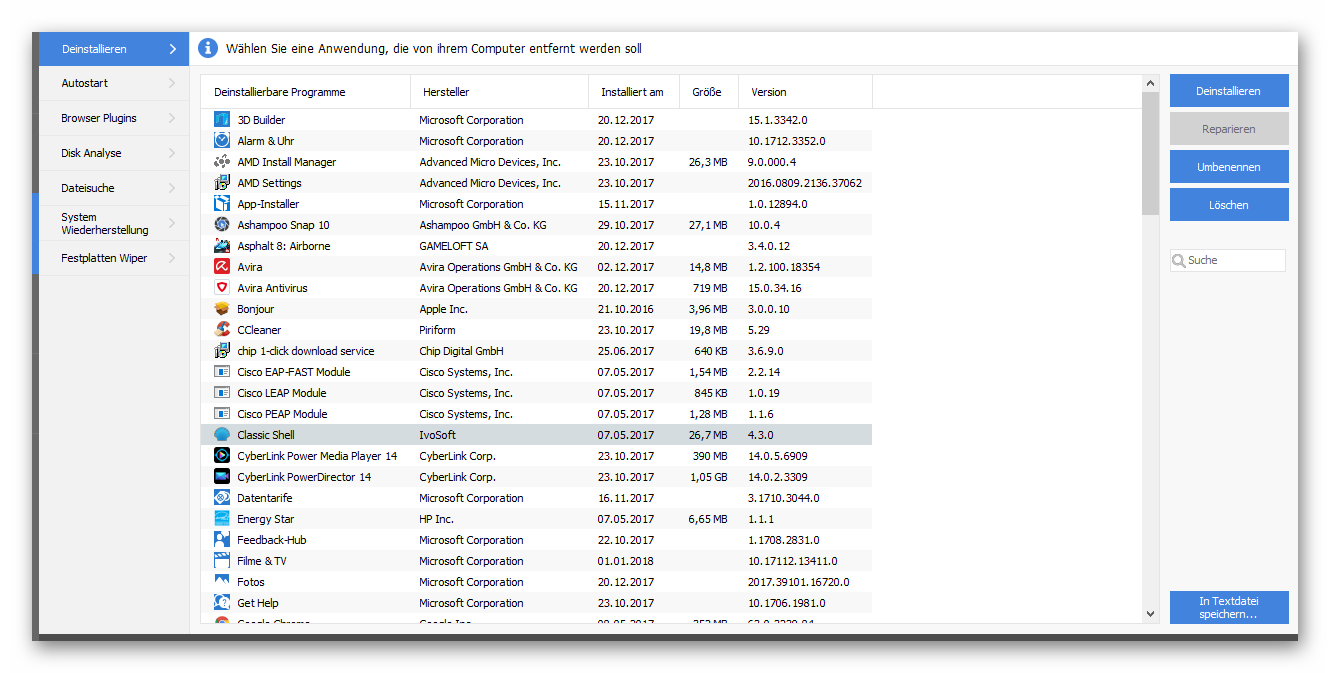Click the Asphalt 8: Airborne icon
This screenshot has width=1330, height=673.
(222, 246)
